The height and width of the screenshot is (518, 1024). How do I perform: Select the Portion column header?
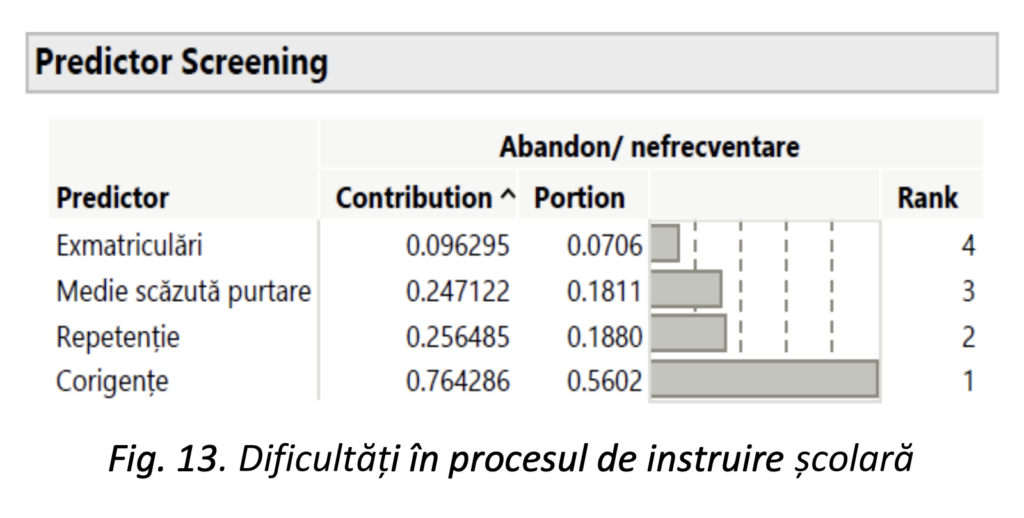click(x=579, y=197)
